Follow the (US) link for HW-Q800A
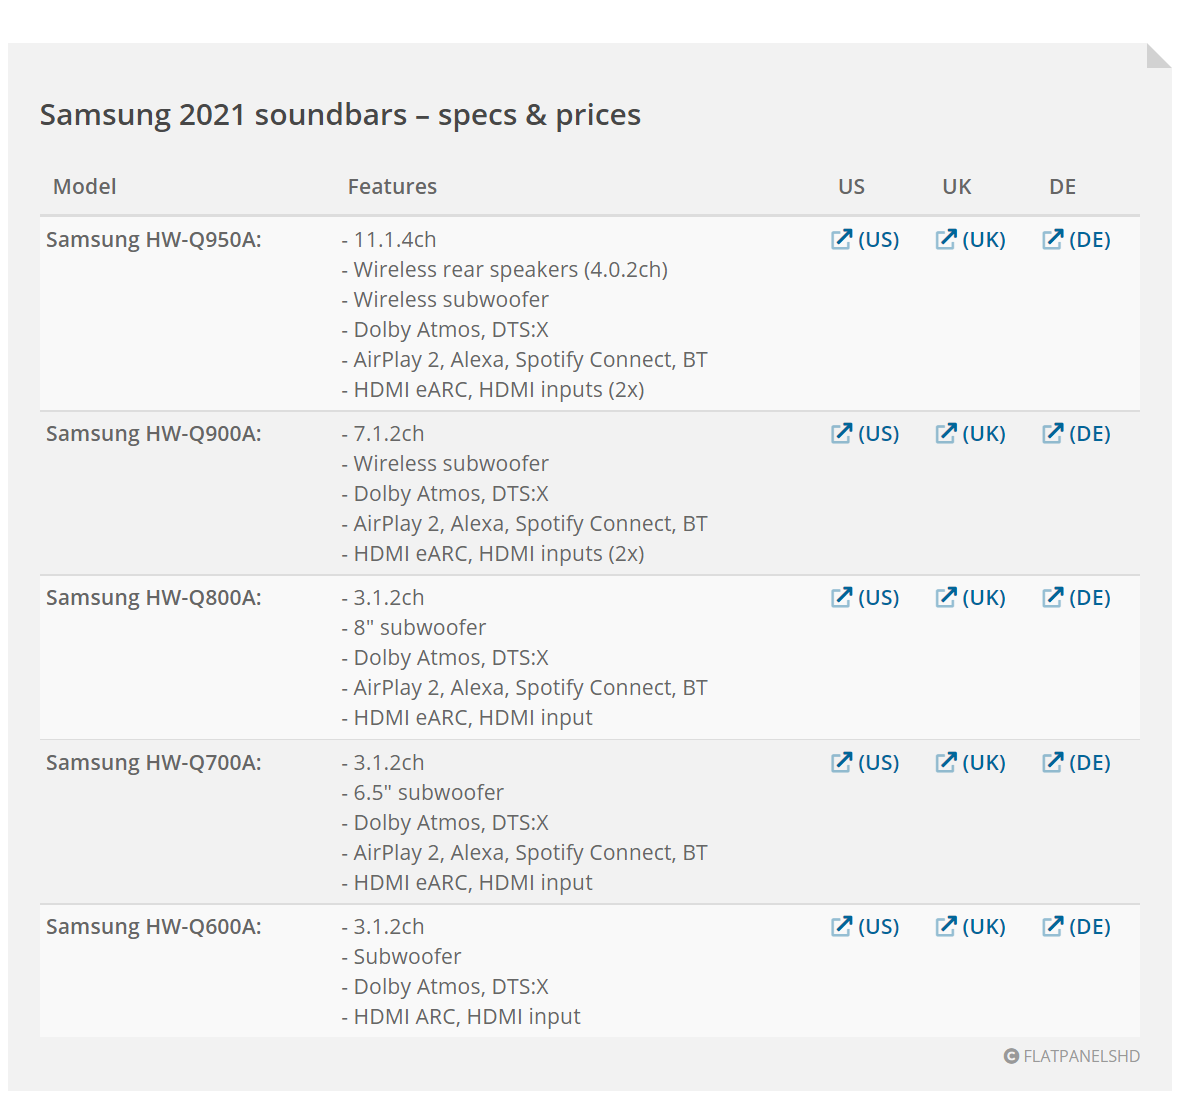This screenshot has height=1112, width=1184. (x=878, y=597)
